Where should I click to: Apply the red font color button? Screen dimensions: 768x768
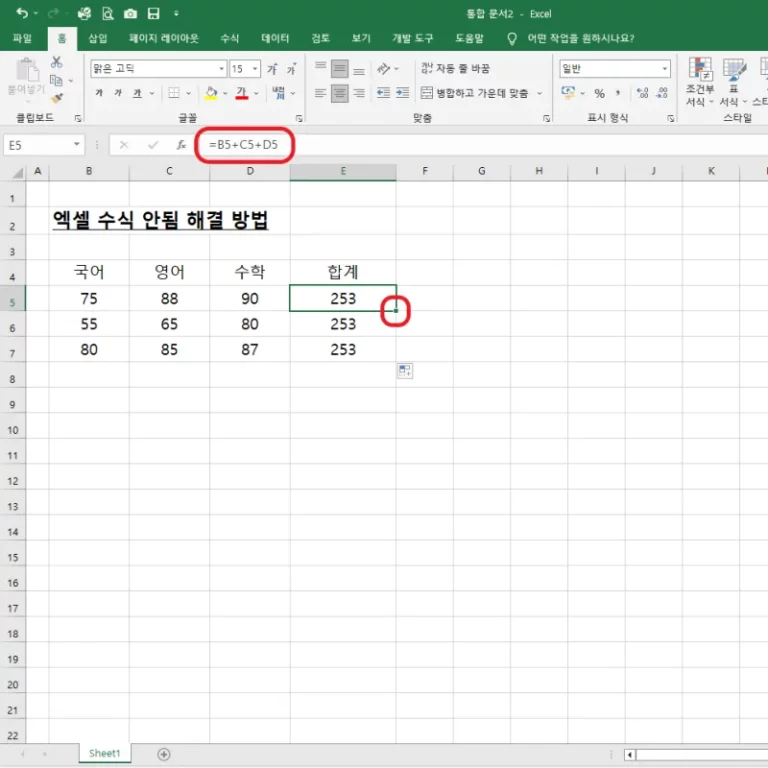click(242, 93)
